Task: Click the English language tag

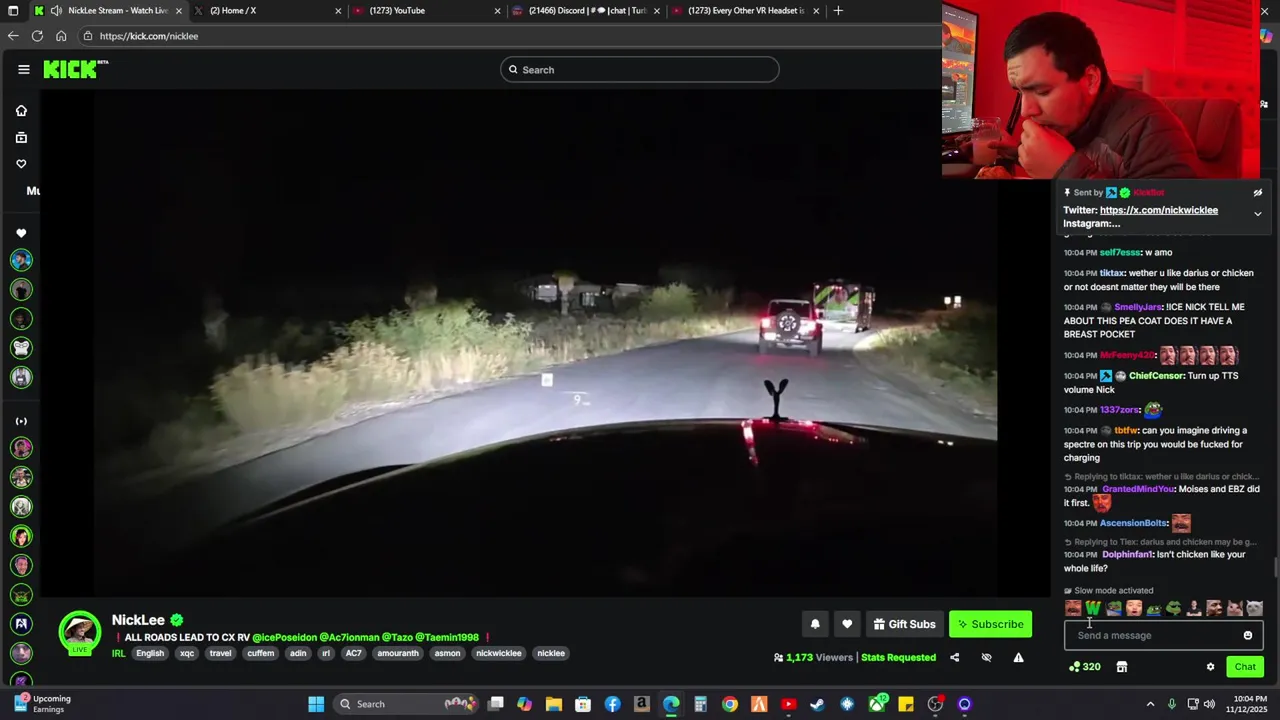Action: pos(150,653)
